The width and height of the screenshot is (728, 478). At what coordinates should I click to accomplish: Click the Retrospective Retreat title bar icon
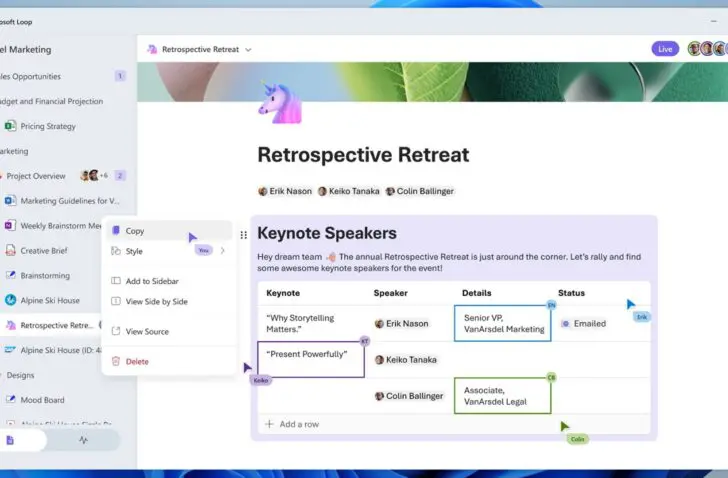pos(152,49)
